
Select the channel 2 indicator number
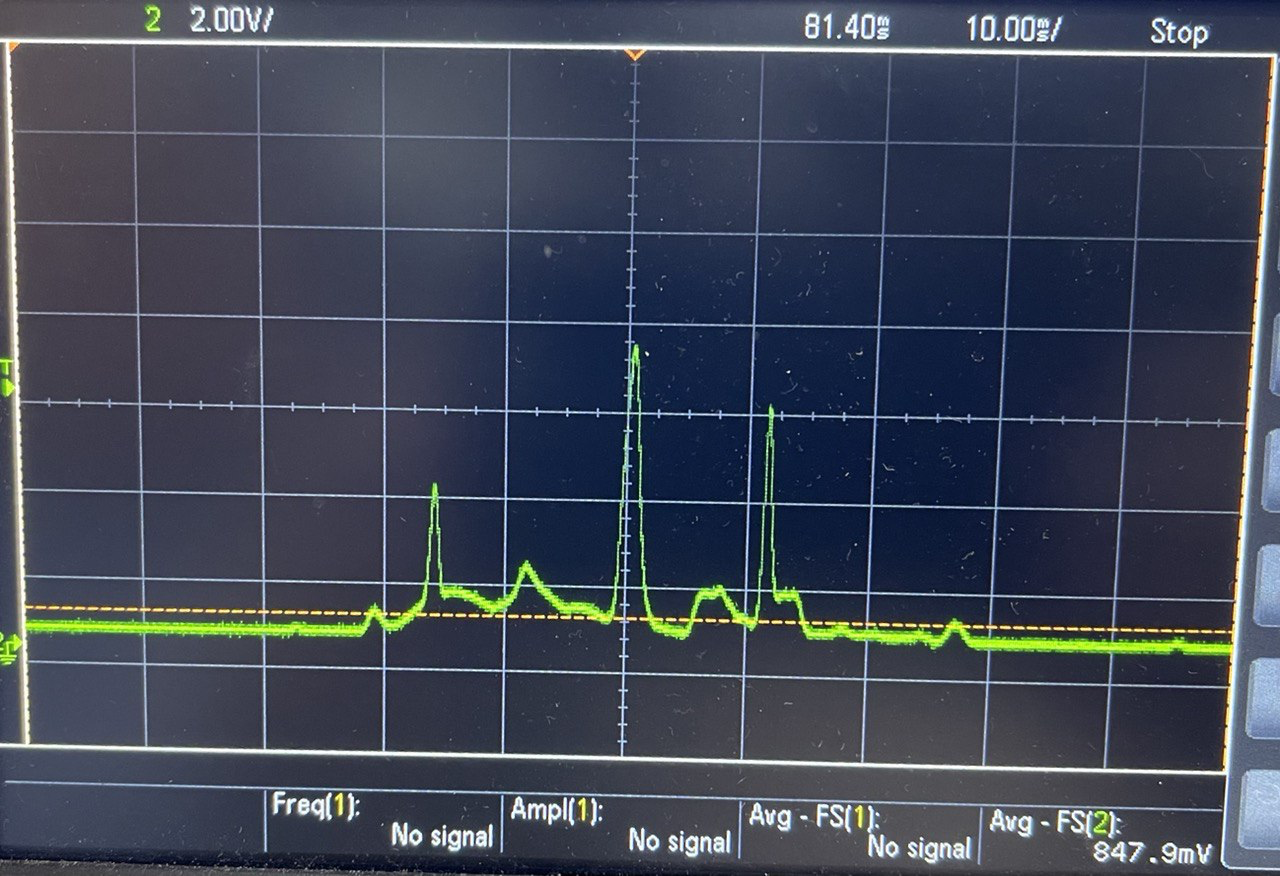coord(153,21)
